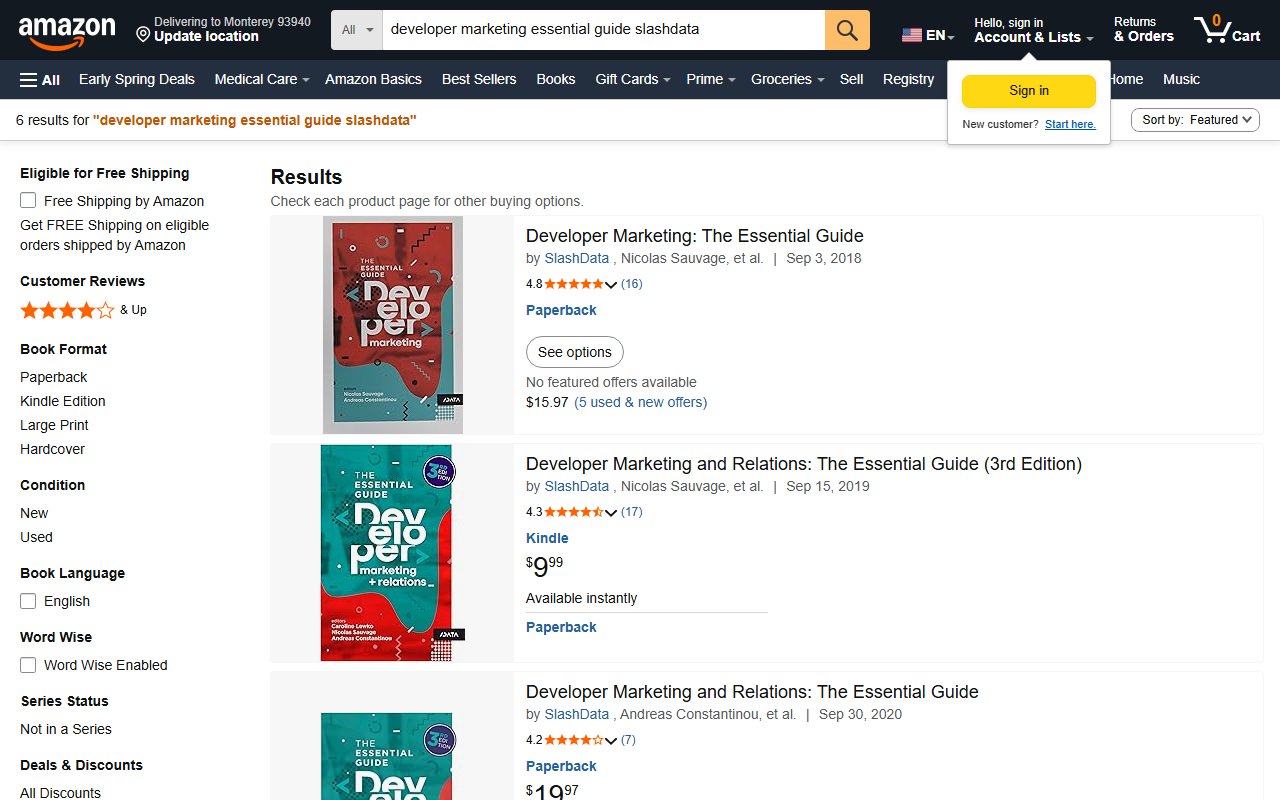Viewport: 1280px width, 800px height.
Task: Click the yellow Sign in button
Action: pyautogui.click(x=1028, y=90)
